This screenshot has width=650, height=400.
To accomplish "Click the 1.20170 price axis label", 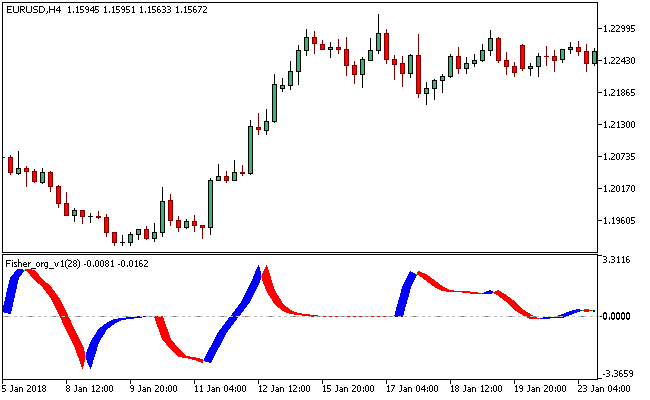I will point(621,189).
